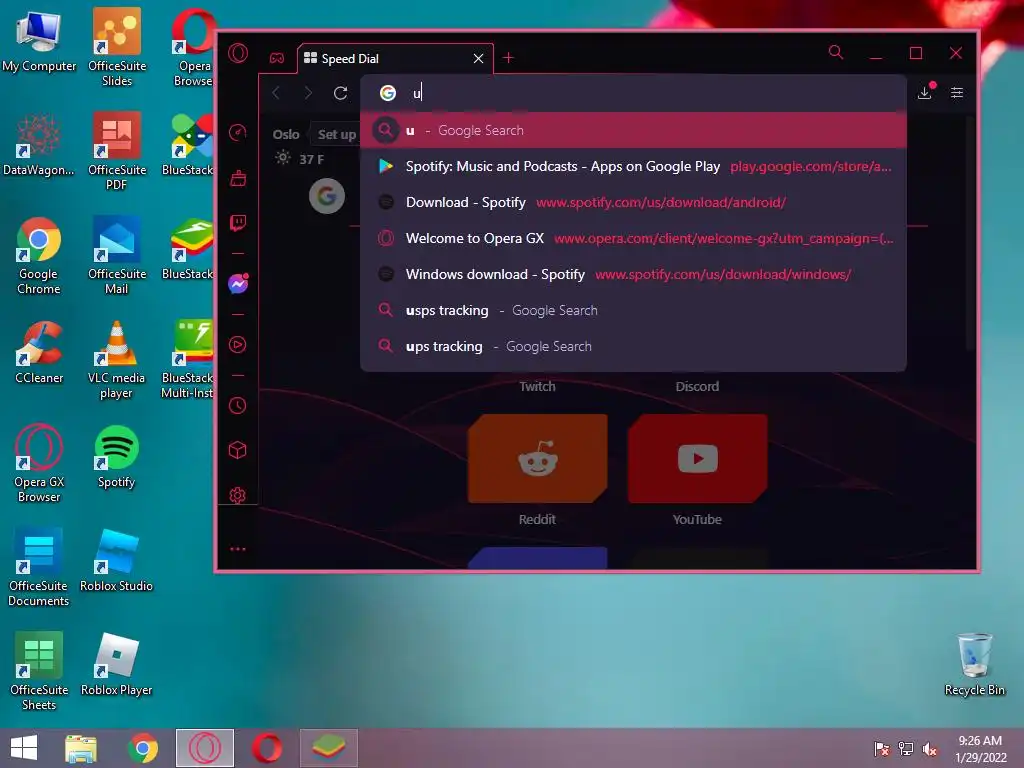Open VLC media player desktop shortcut

117,360
